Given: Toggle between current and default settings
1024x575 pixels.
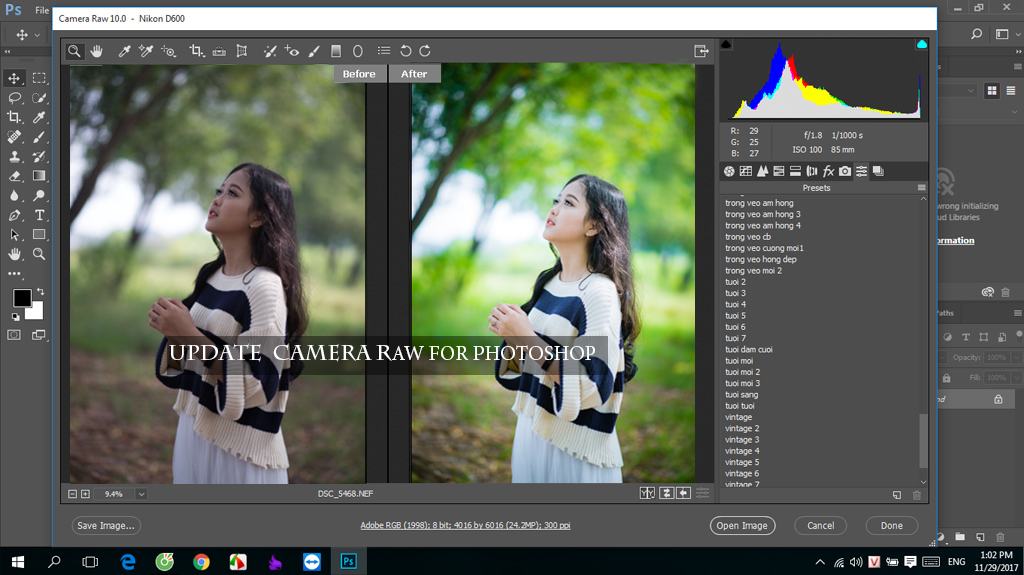Looking at the screenshot, I should pos(703,493).
